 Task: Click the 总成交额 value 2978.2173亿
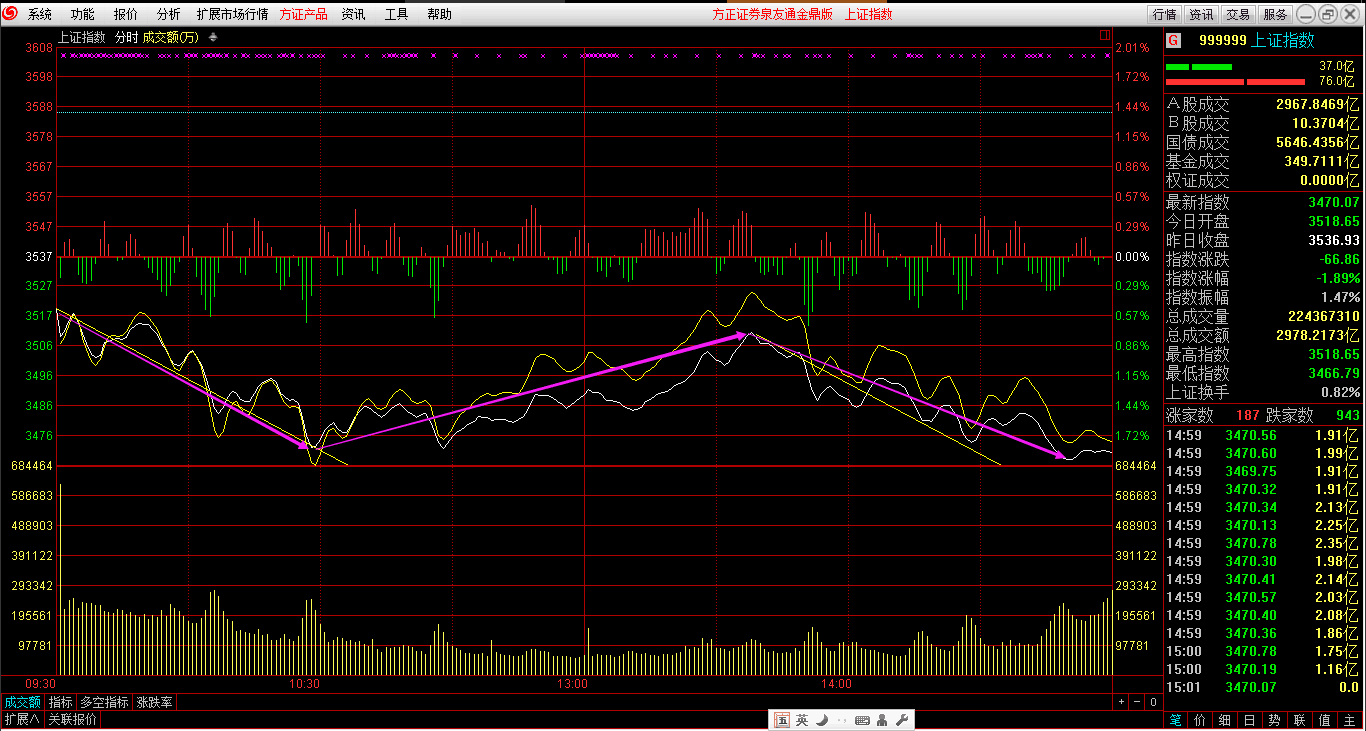pyautogui.click(x=1317, y=335)
